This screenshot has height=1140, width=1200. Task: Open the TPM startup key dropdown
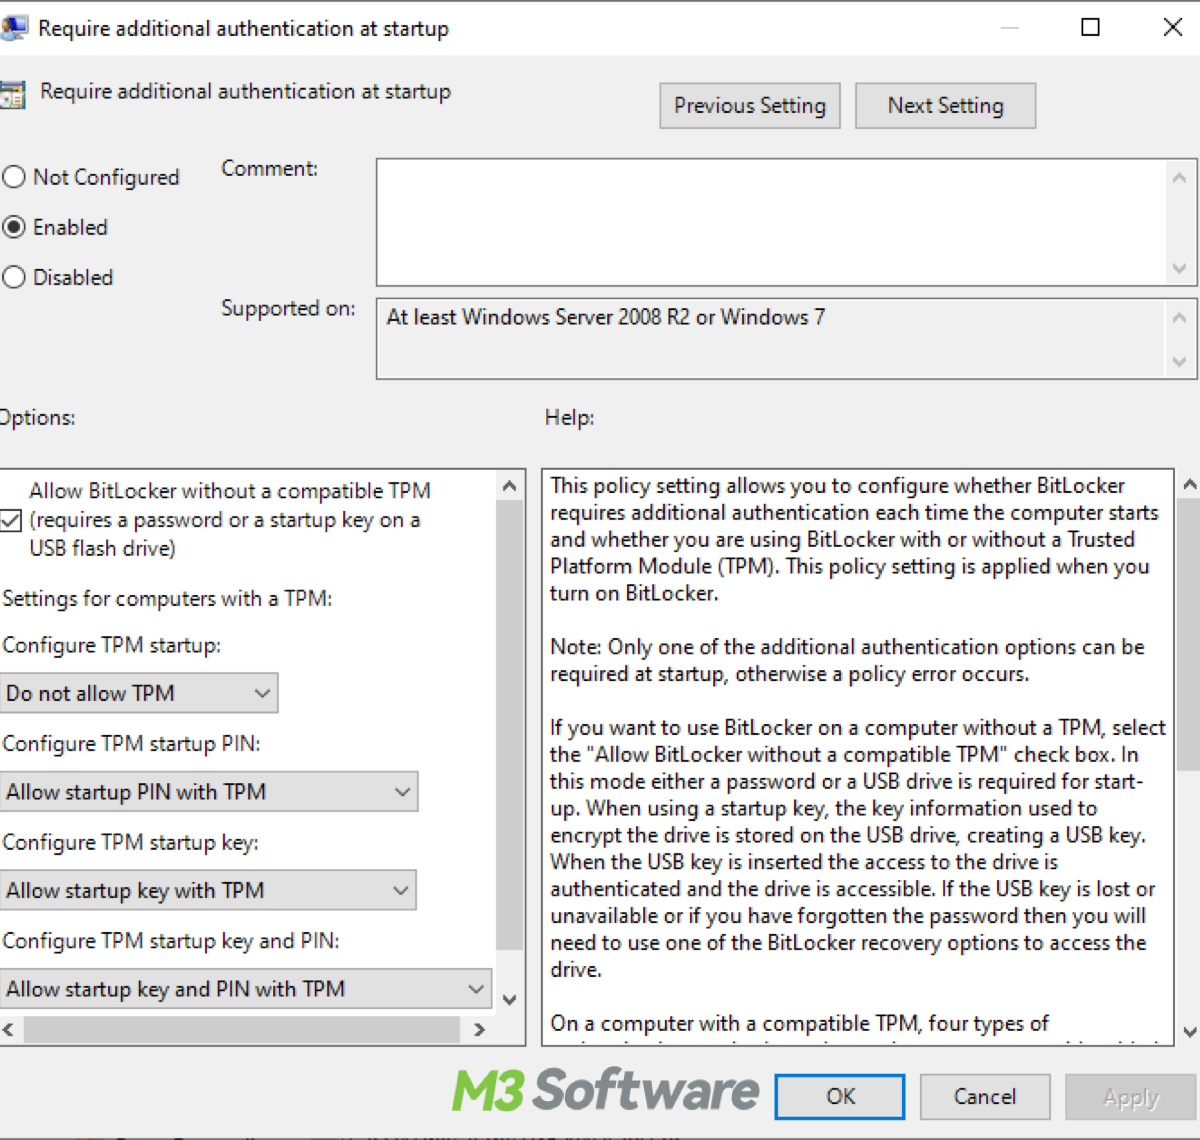coord(208,890)
